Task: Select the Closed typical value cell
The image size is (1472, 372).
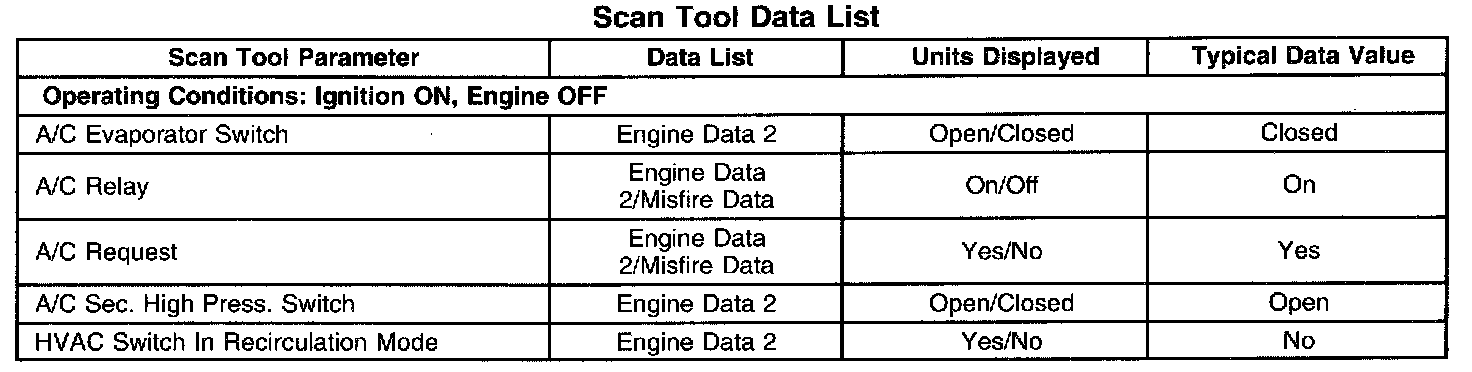Action: [1299, 134]
